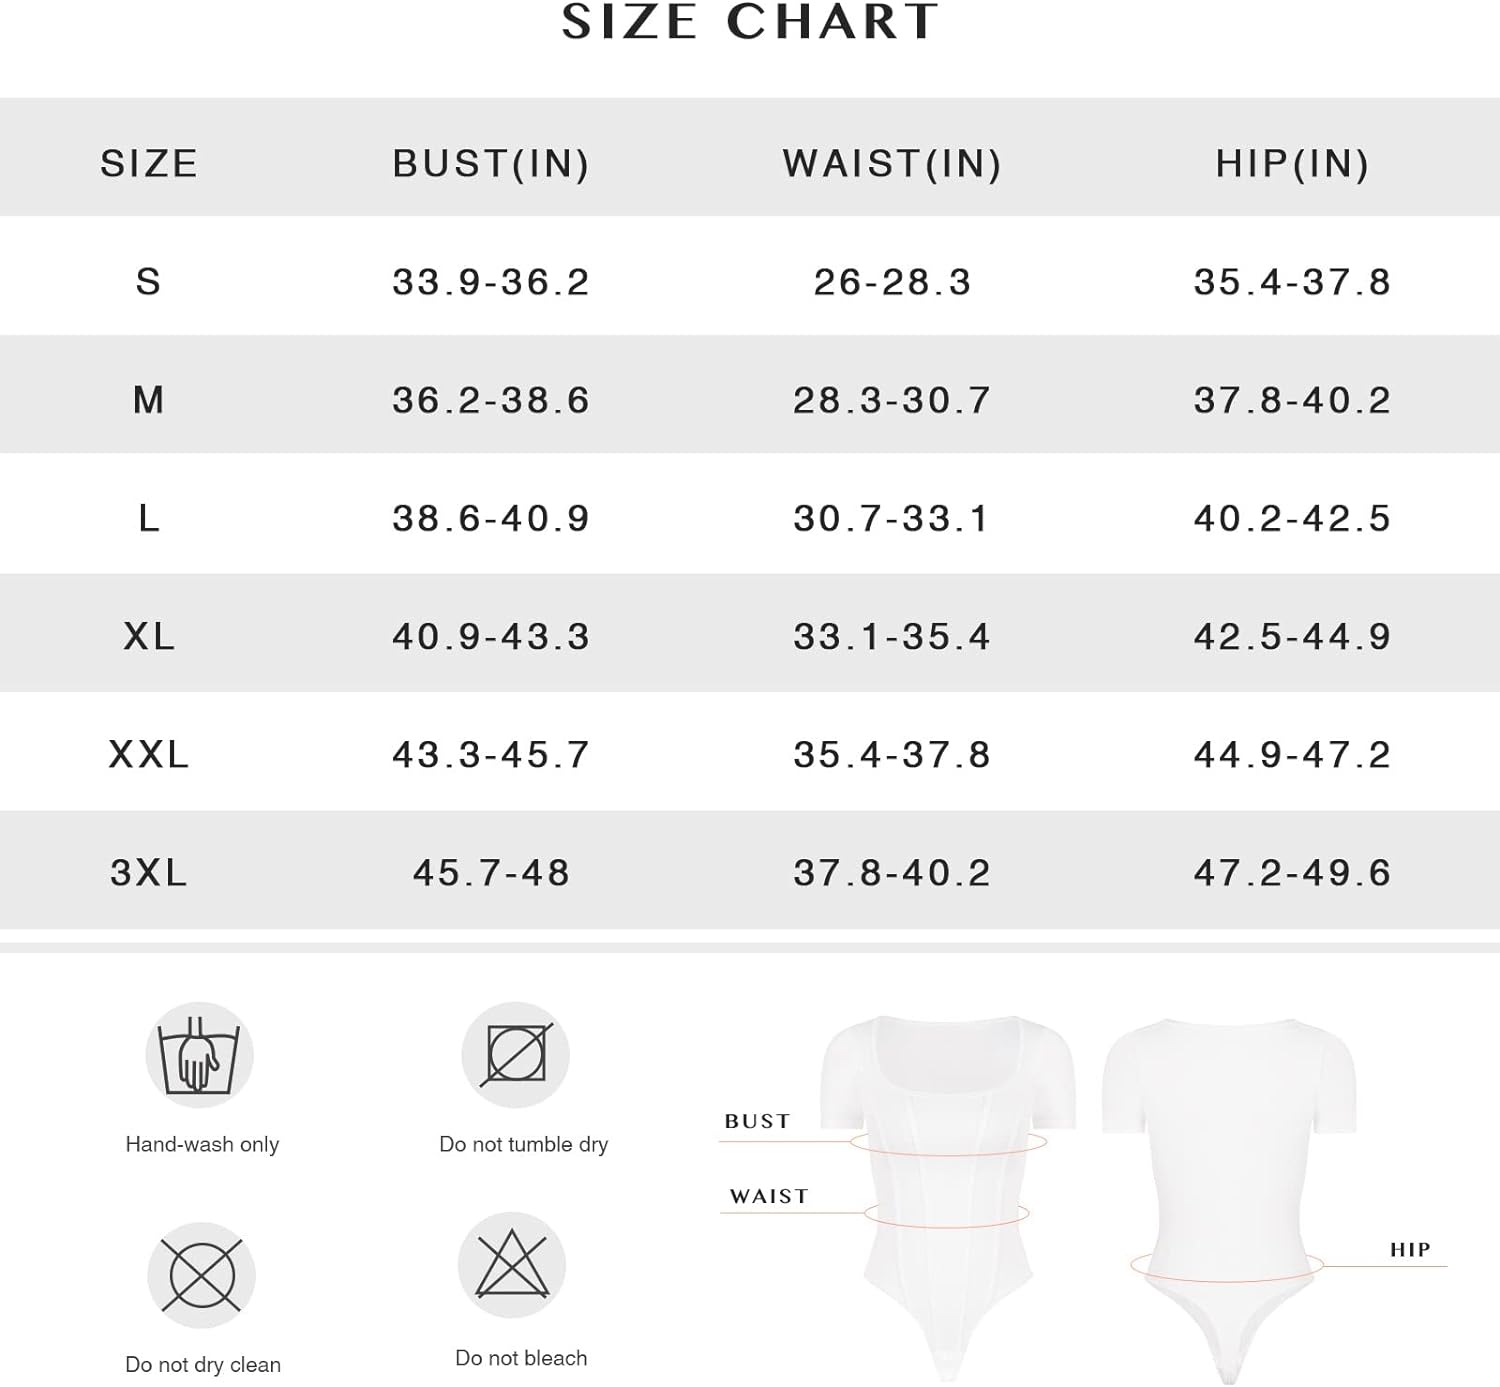This screenshot has height=1387, width=1500.
Task: Click the XXL hip value 44.9-47.2
Action: (1292, 754)
